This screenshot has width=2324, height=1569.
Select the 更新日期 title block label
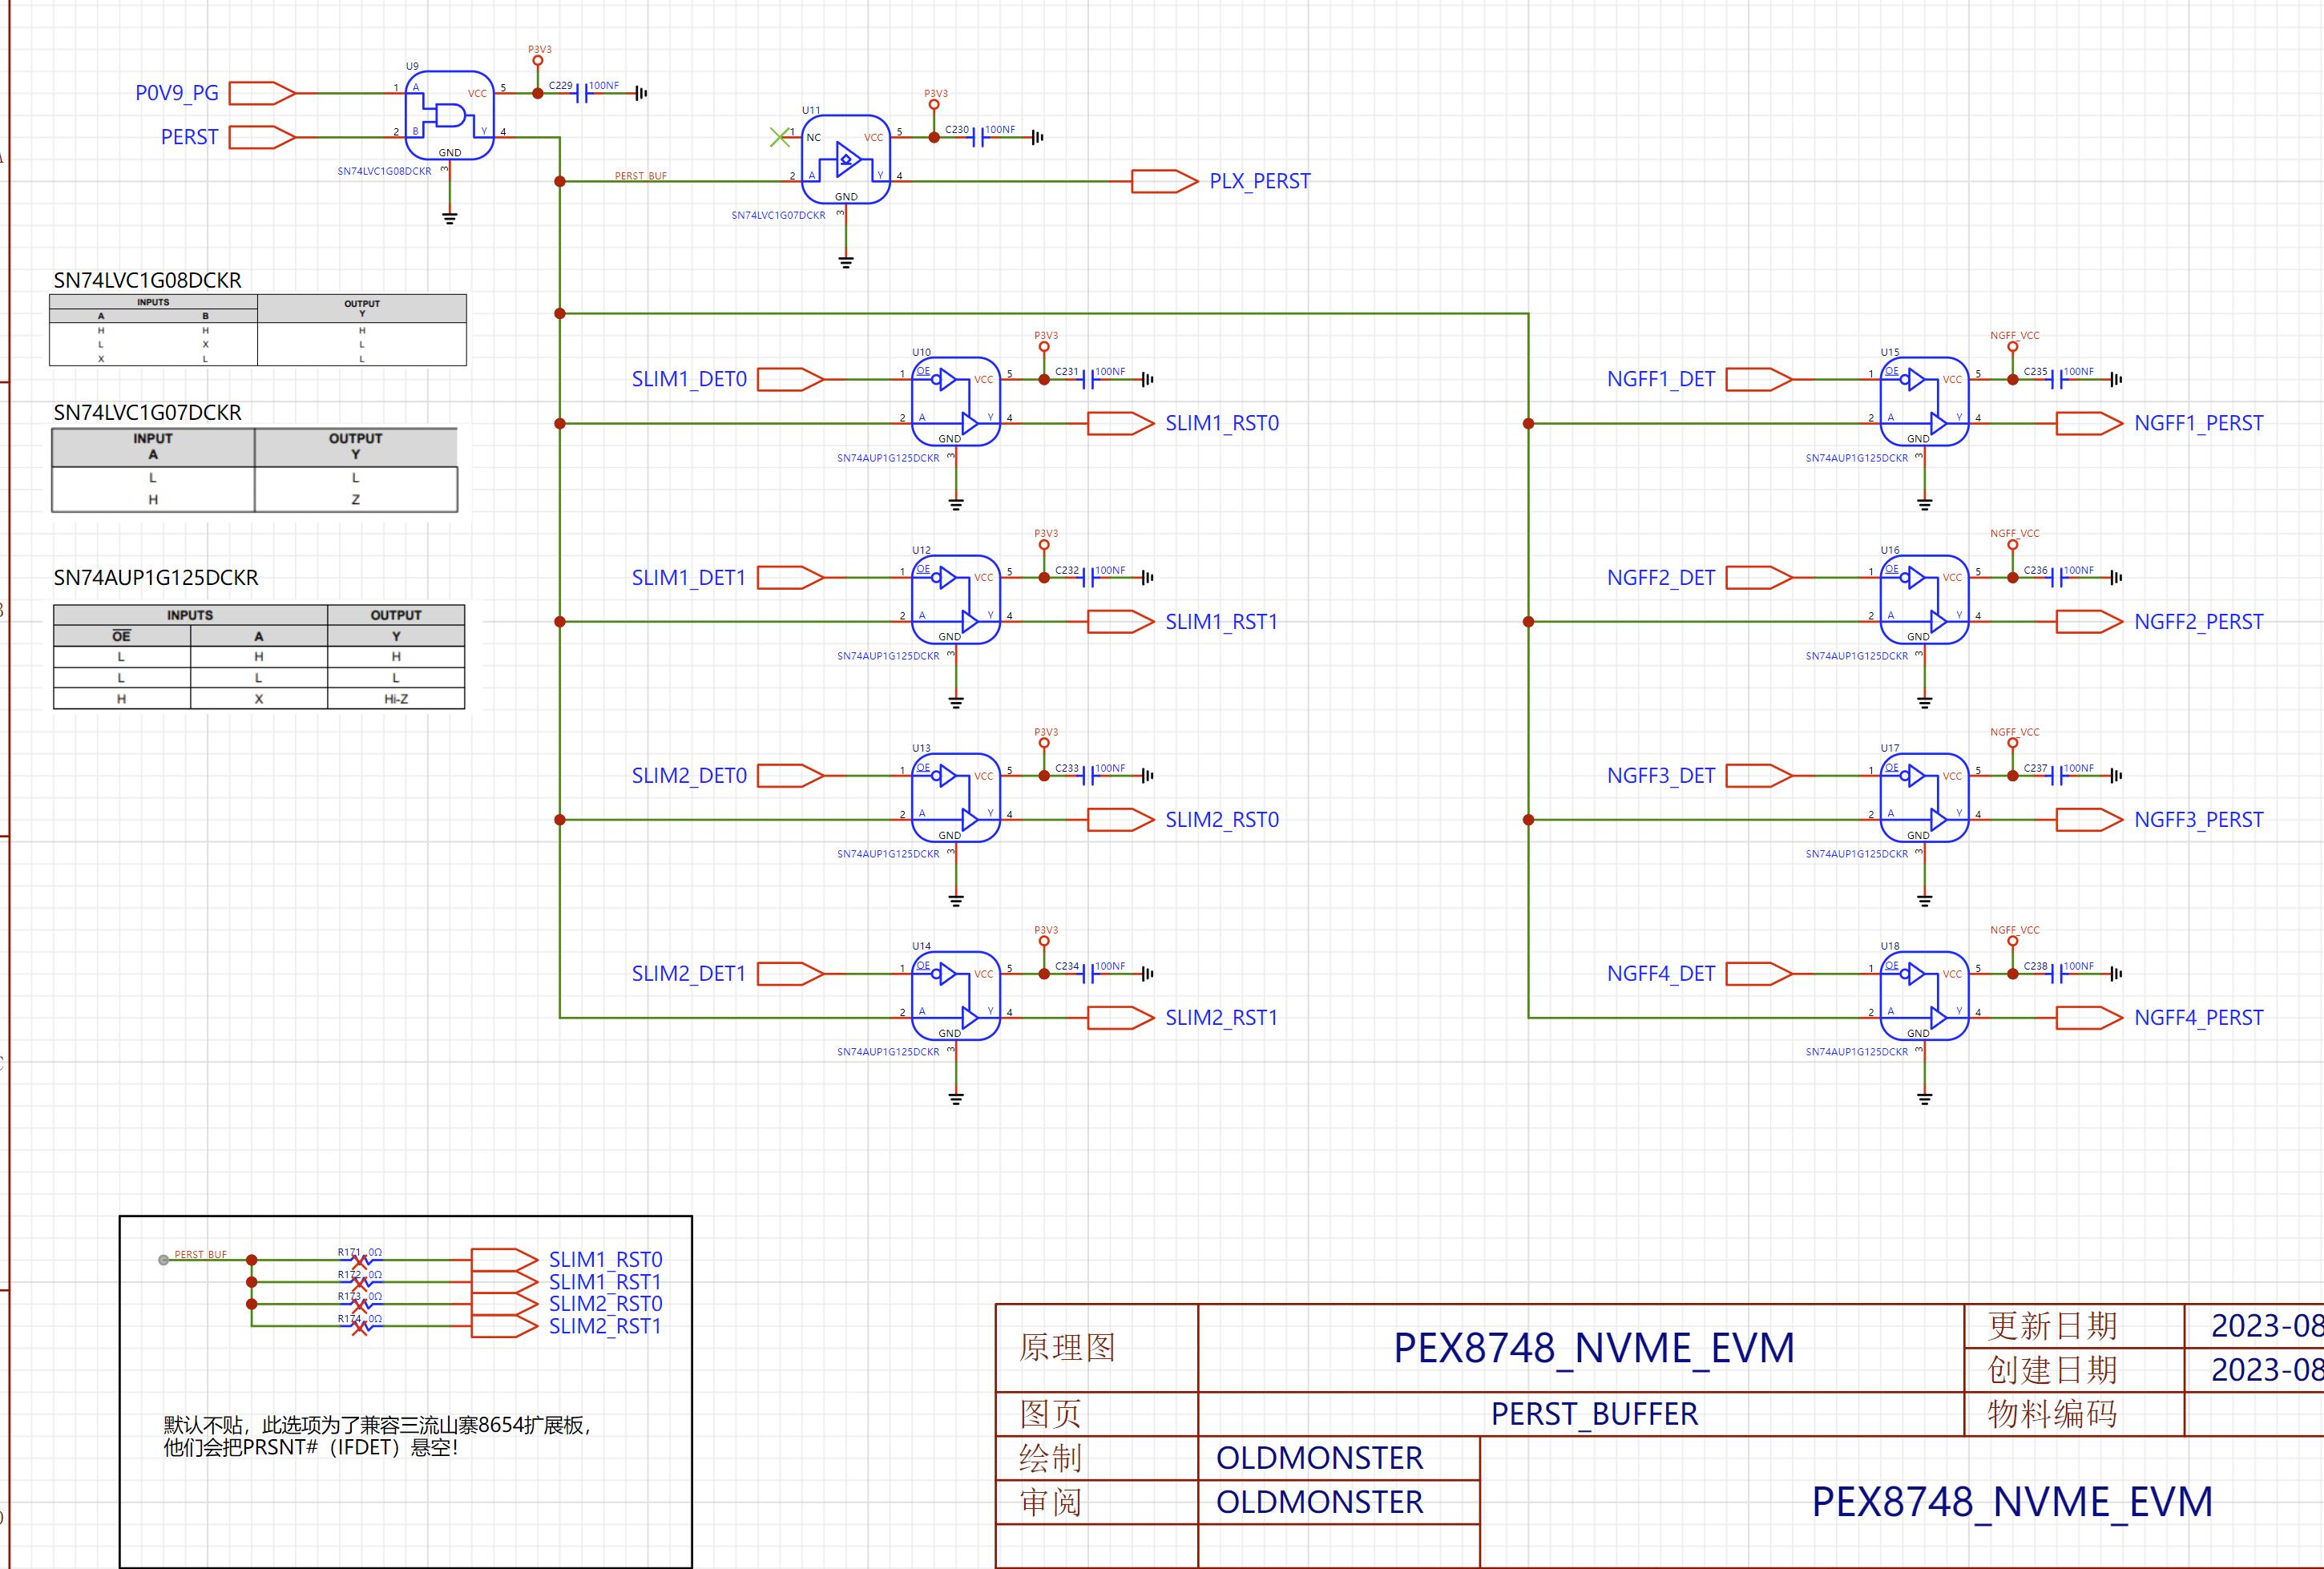(x=2053, y=1326)
